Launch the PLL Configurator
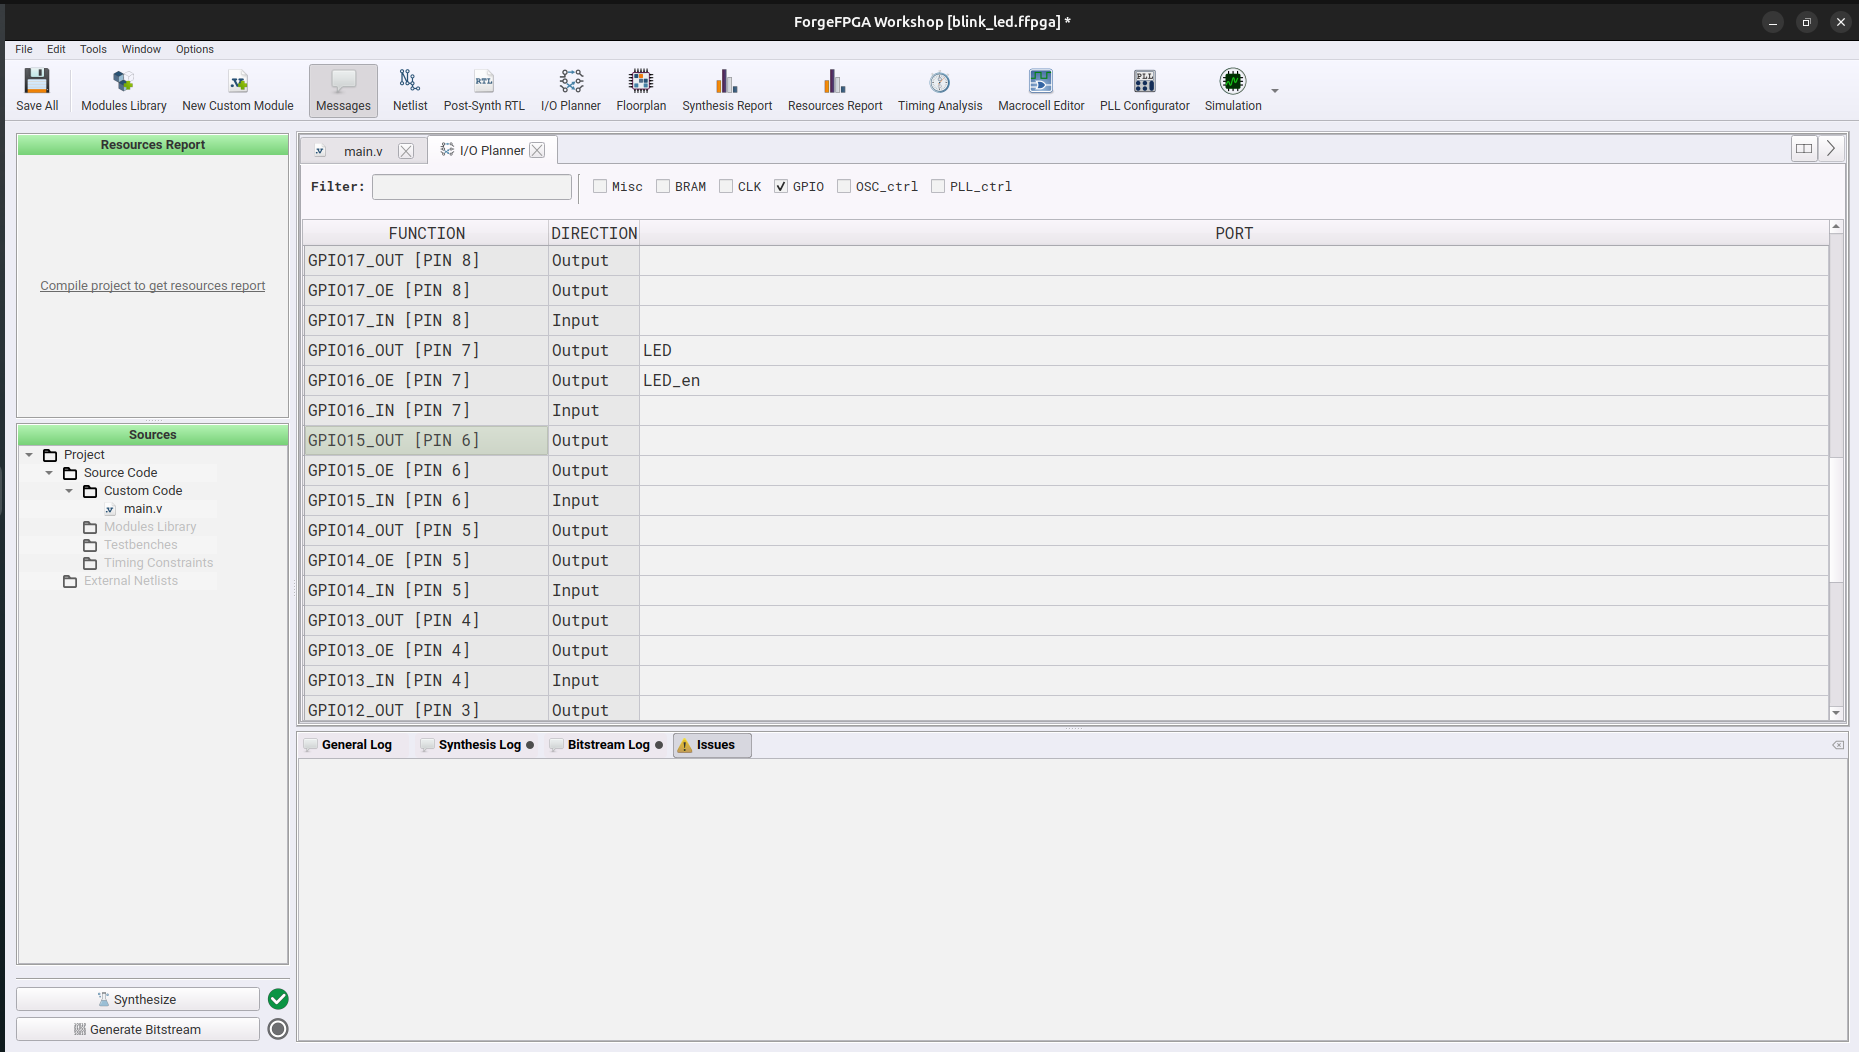 (x=1144, y=90)
